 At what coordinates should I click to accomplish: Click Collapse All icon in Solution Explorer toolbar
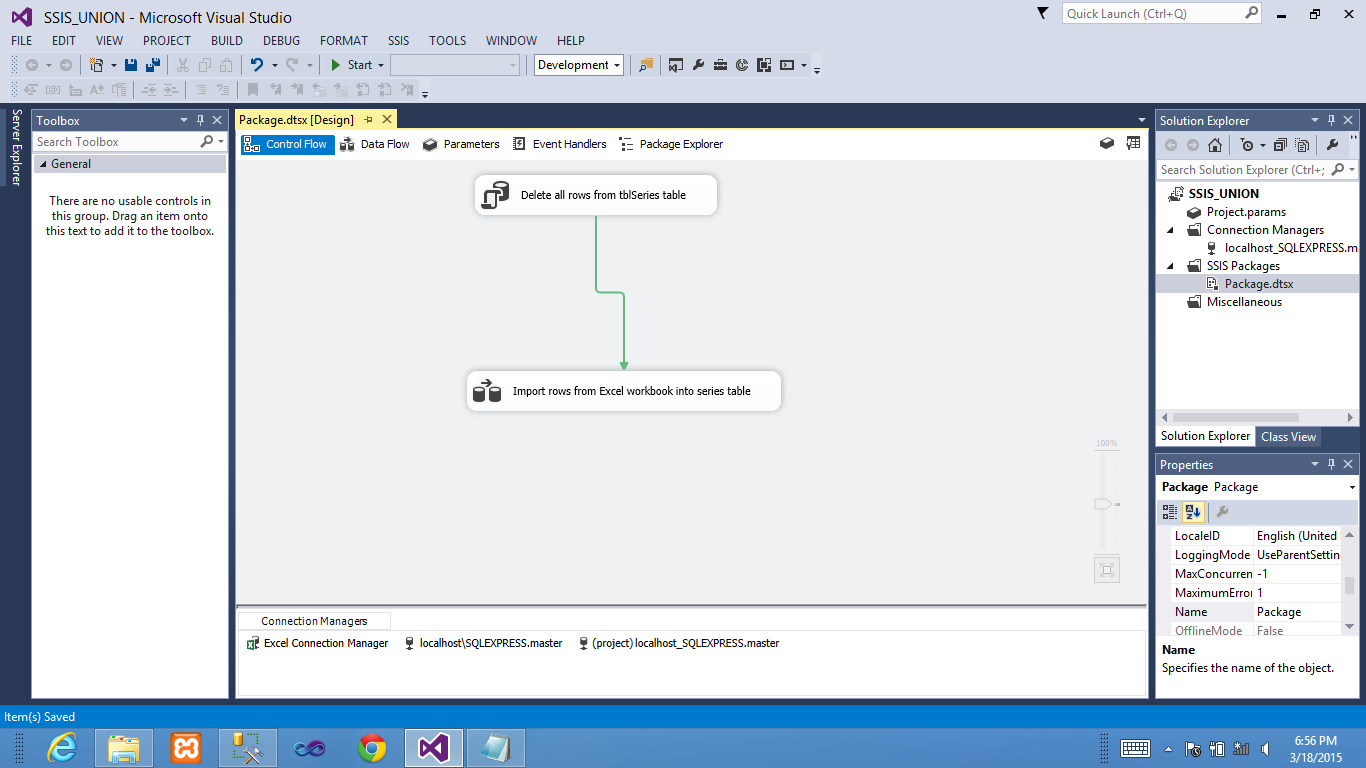tap(1281, 145)
